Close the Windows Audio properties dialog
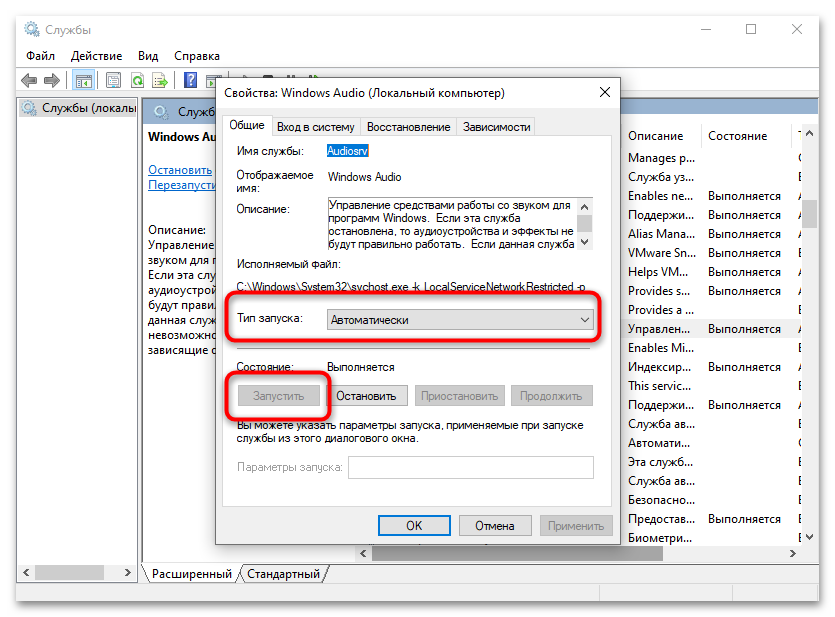 click(604, 93)
